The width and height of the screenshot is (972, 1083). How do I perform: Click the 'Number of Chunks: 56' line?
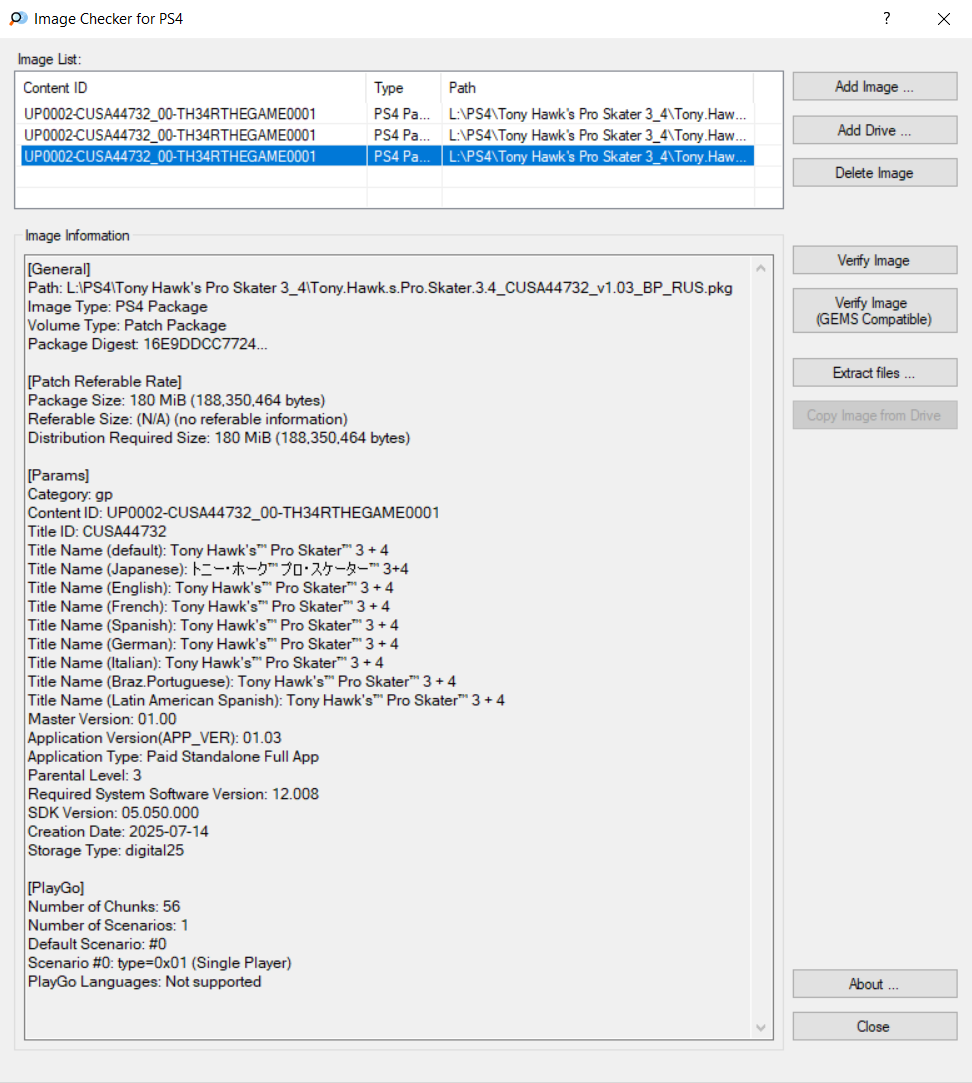[x=104, y=906]
